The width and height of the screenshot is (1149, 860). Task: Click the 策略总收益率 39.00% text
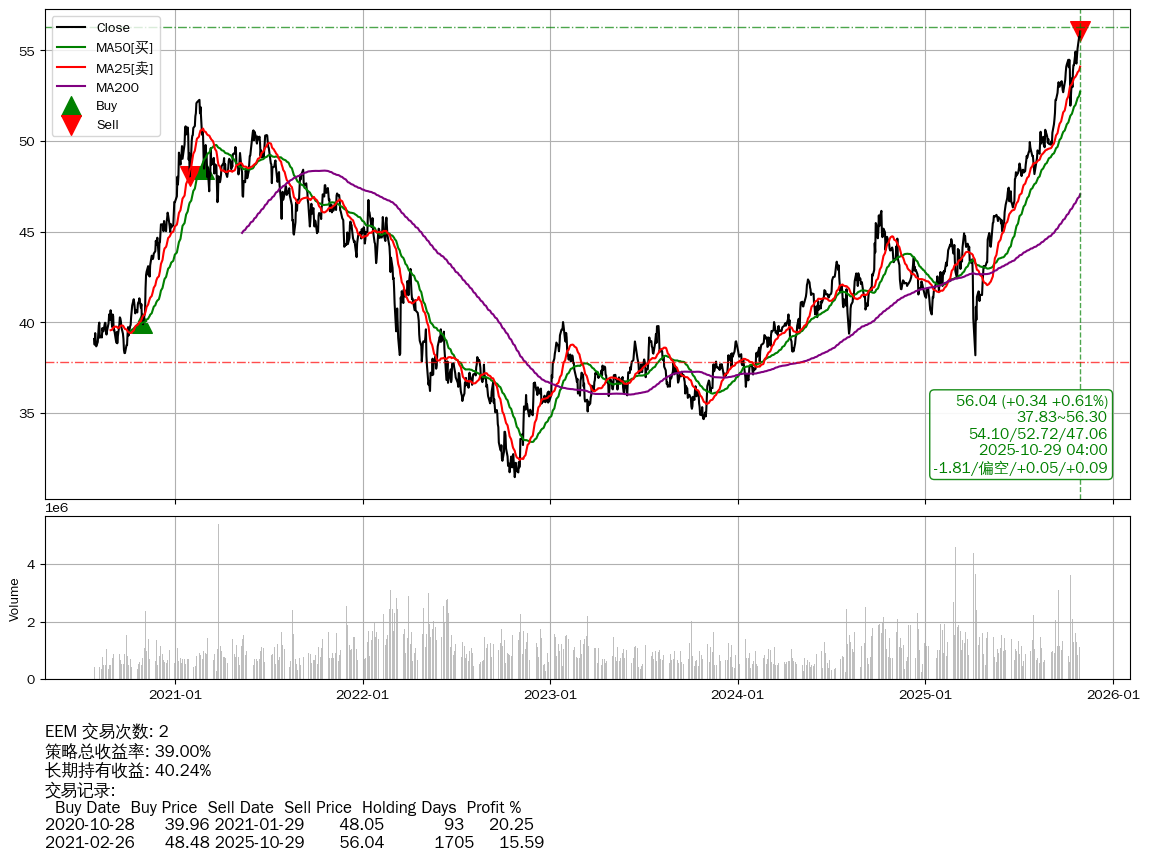click(128, 751)
